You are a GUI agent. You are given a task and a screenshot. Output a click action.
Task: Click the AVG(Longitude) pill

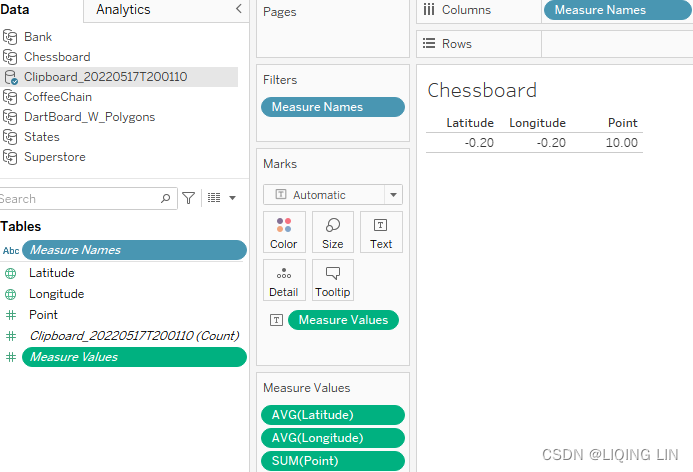(x=333, y=438)
